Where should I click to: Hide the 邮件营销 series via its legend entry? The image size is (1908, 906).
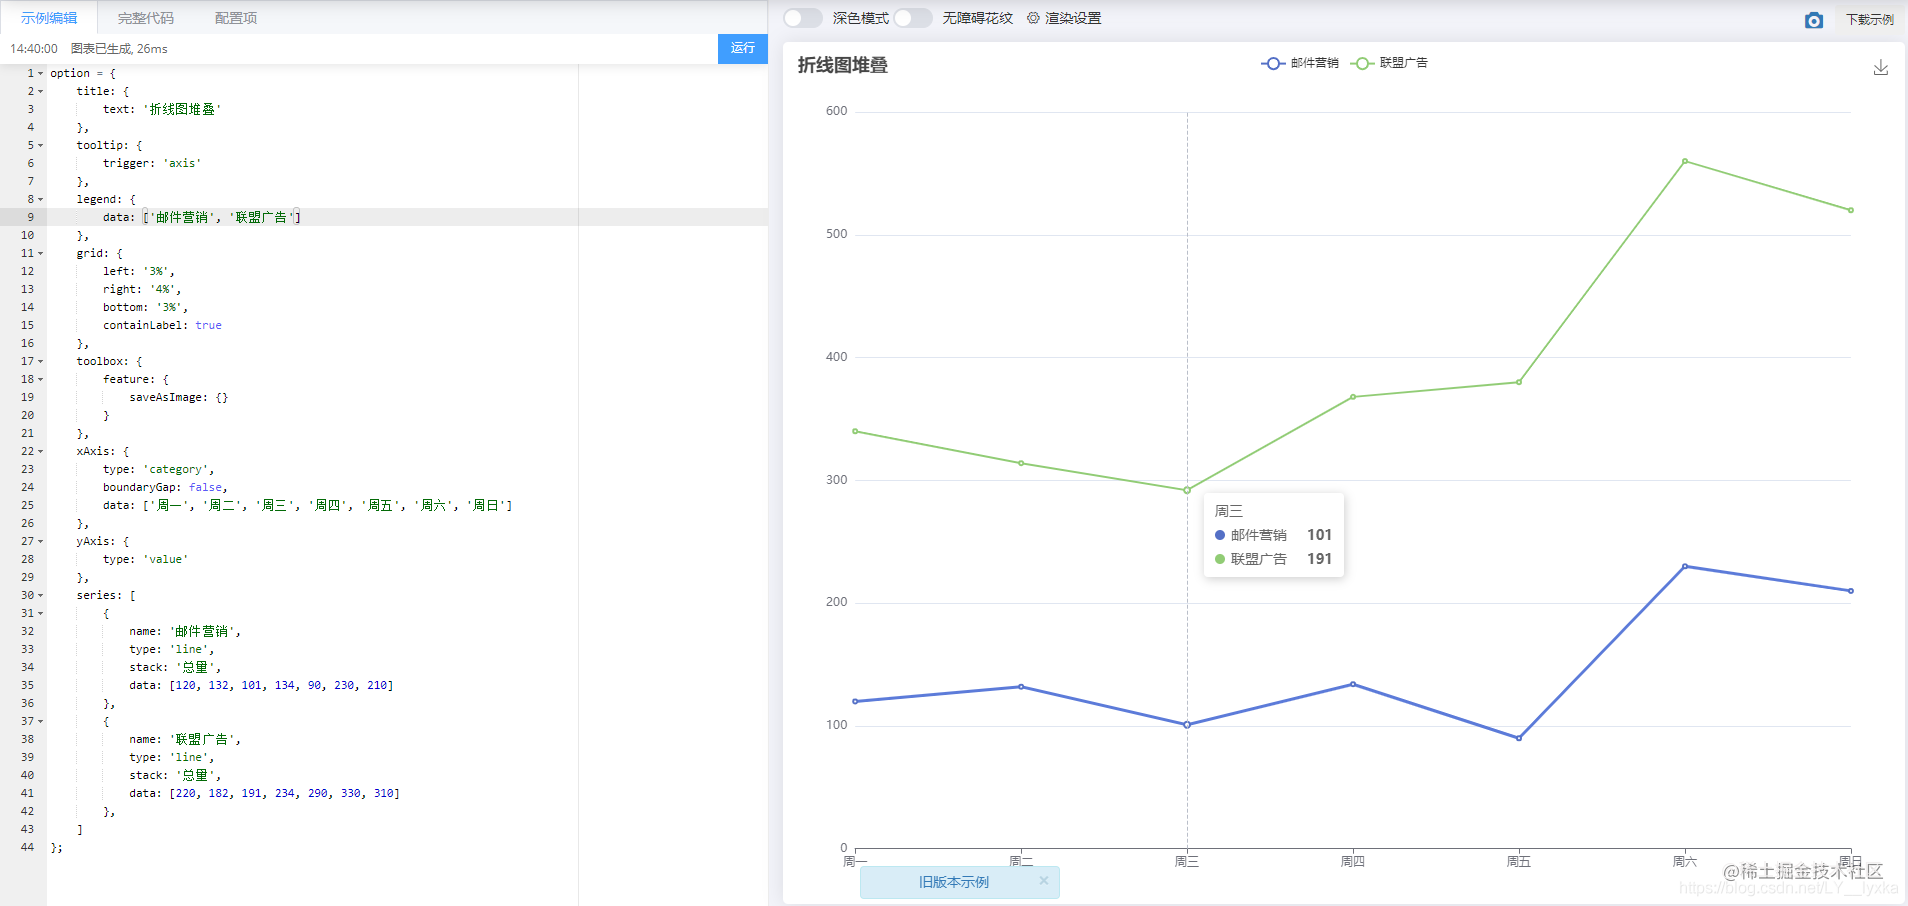(1315, 63)
